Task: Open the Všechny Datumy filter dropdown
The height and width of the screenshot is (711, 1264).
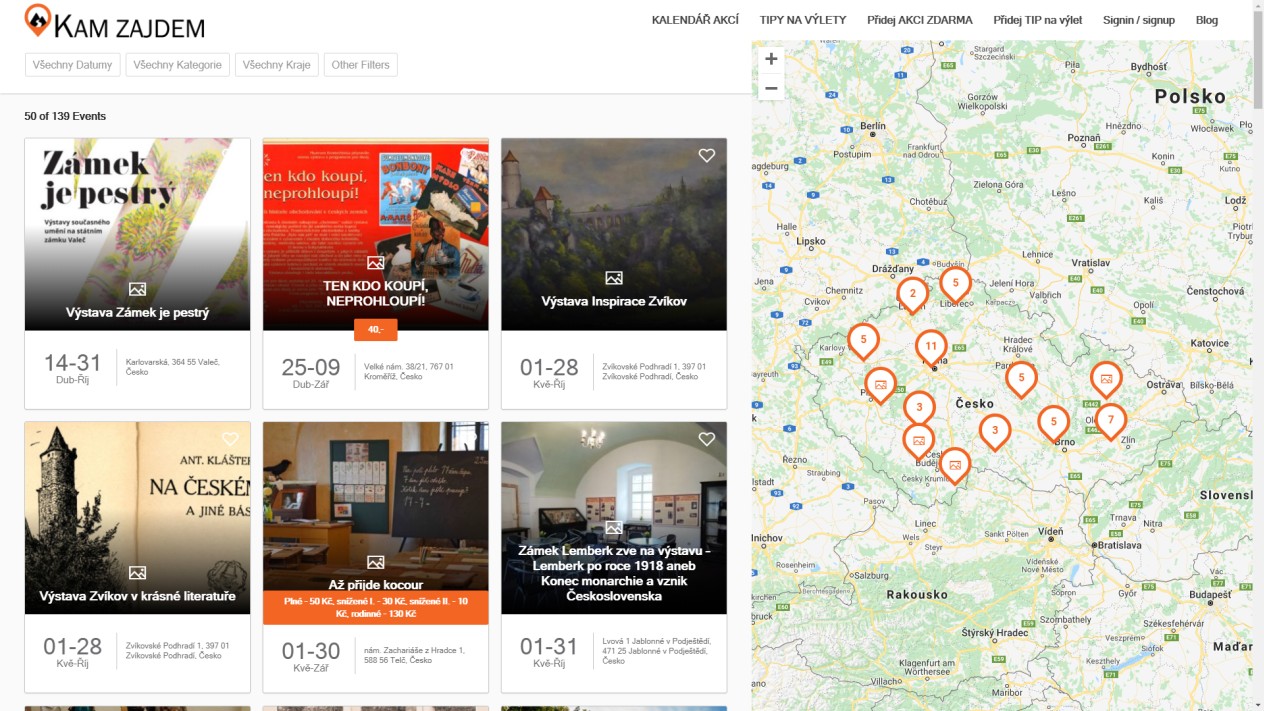Action: pyautogui.click(x=72, y=65)
